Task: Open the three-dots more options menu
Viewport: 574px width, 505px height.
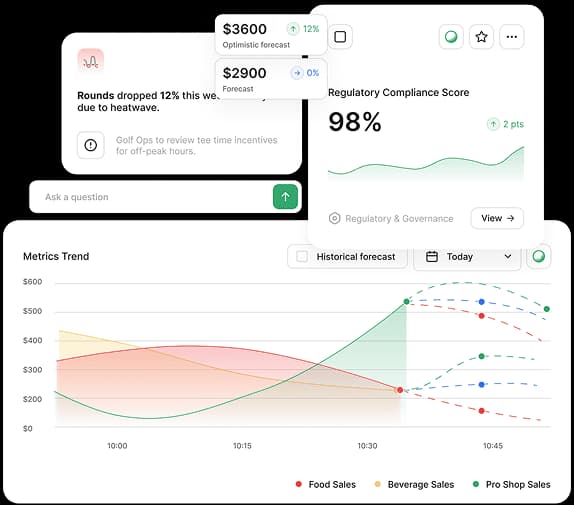Action: coord(512,37)
